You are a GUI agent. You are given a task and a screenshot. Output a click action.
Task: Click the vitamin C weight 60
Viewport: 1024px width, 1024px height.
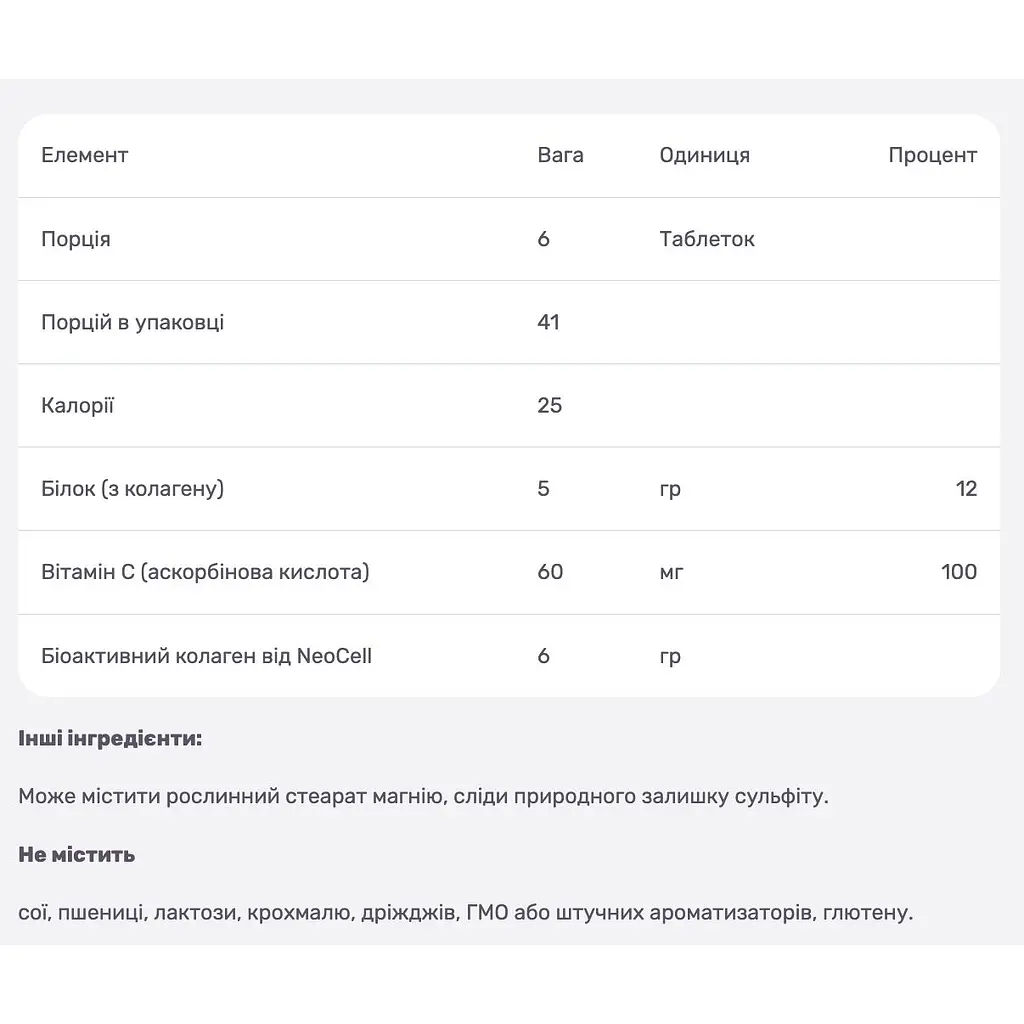coord(551,572)
